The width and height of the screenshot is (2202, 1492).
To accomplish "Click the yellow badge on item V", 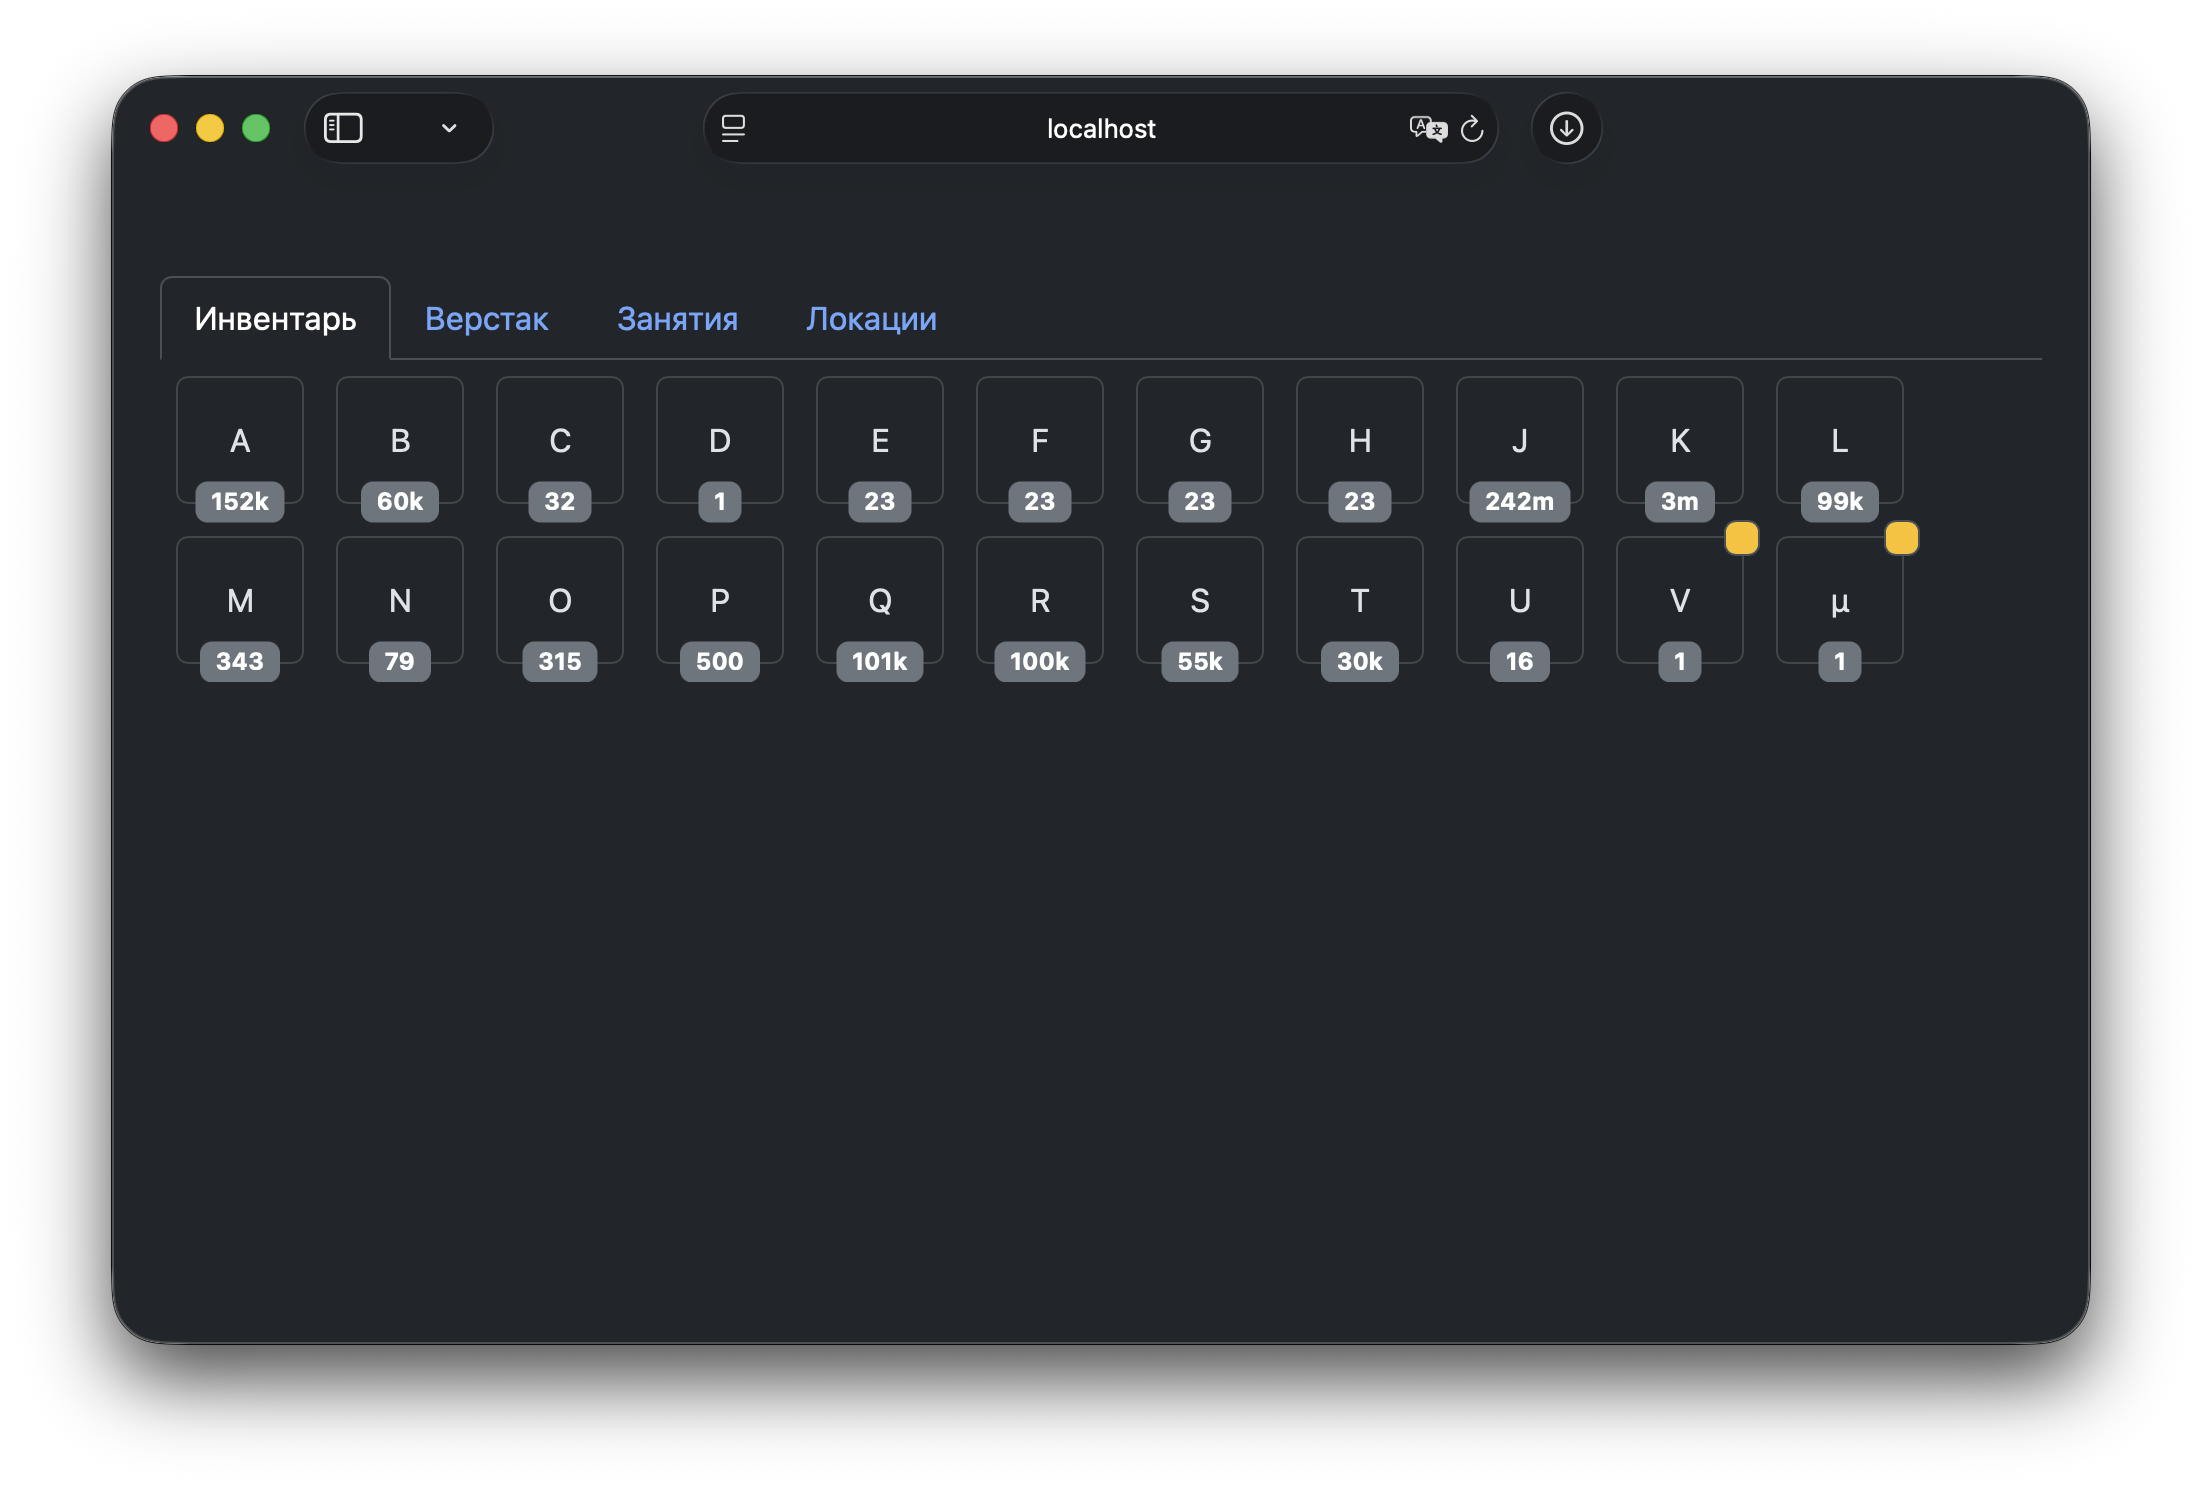I will click(x=1741, y=538).
